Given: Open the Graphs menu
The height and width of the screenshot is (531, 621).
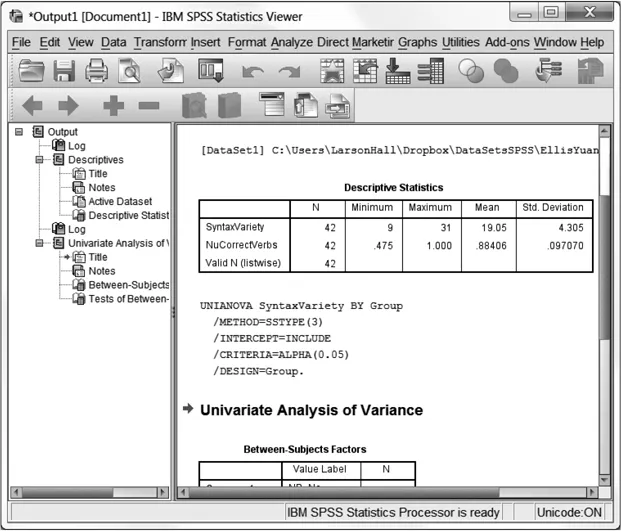Looking at the screenshot, I should (418, 42).
